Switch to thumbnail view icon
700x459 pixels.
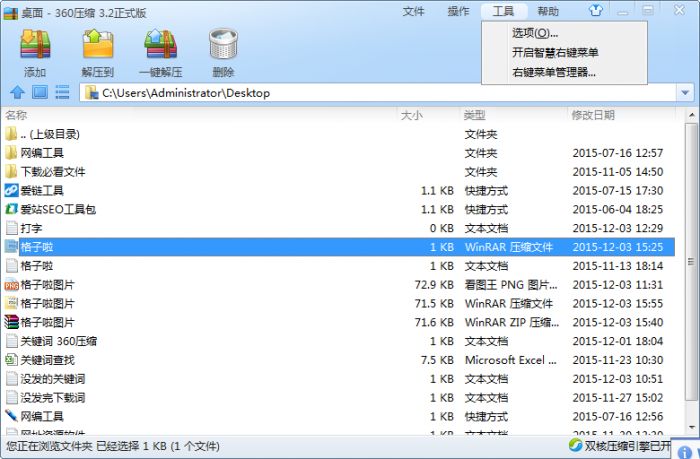tap(40, 93)
